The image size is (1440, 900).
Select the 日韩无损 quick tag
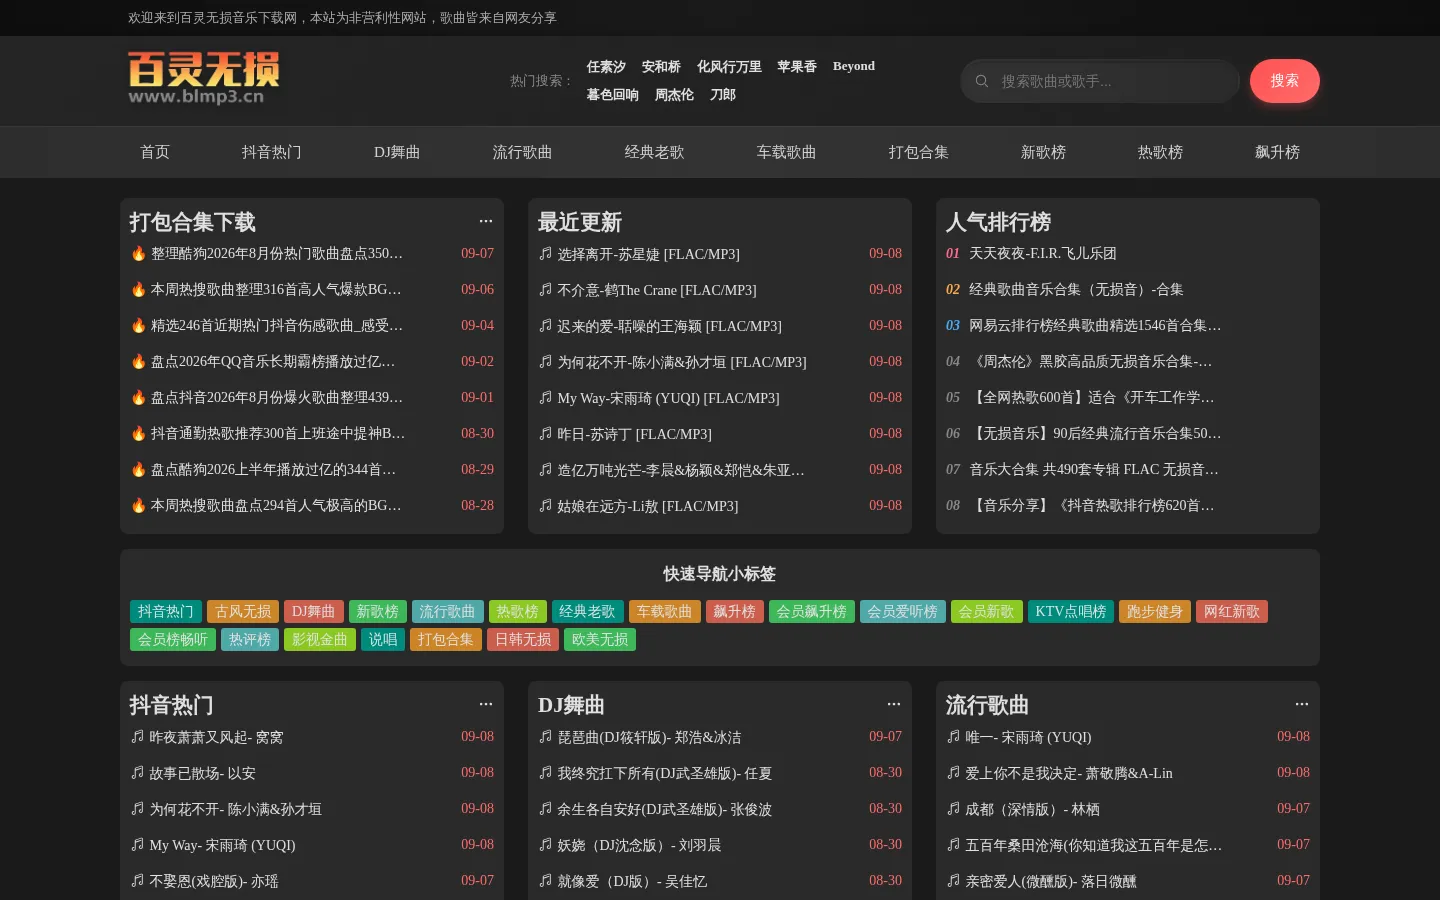[x=523, y=639]
